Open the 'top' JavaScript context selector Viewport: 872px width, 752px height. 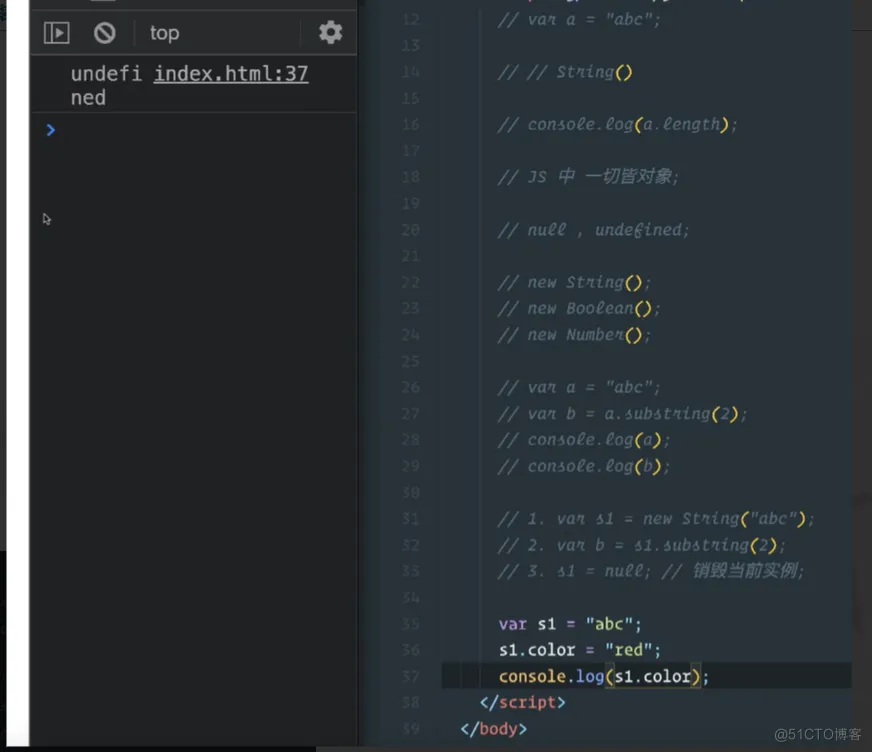point(165,33)
